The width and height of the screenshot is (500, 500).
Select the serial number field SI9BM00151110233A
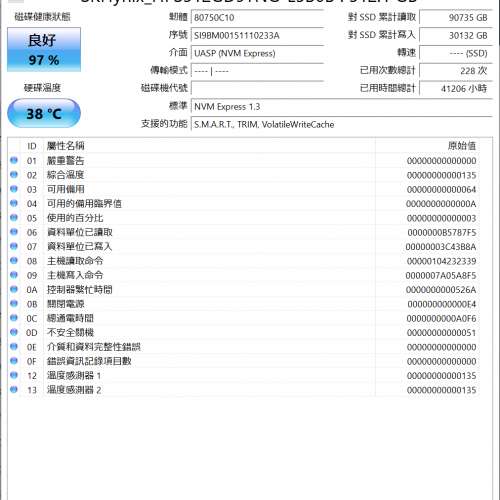[257, 35]
